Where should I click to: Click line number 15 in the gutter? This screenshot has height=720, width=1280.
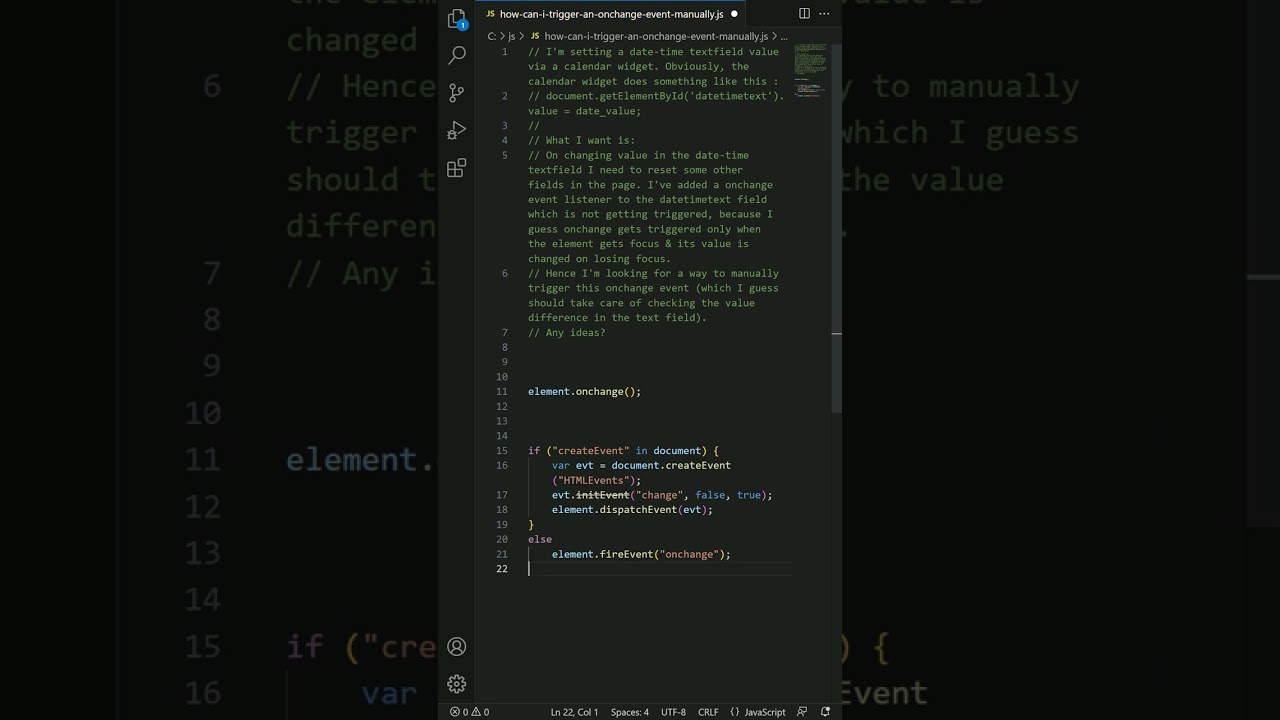[x=502, y=450]
